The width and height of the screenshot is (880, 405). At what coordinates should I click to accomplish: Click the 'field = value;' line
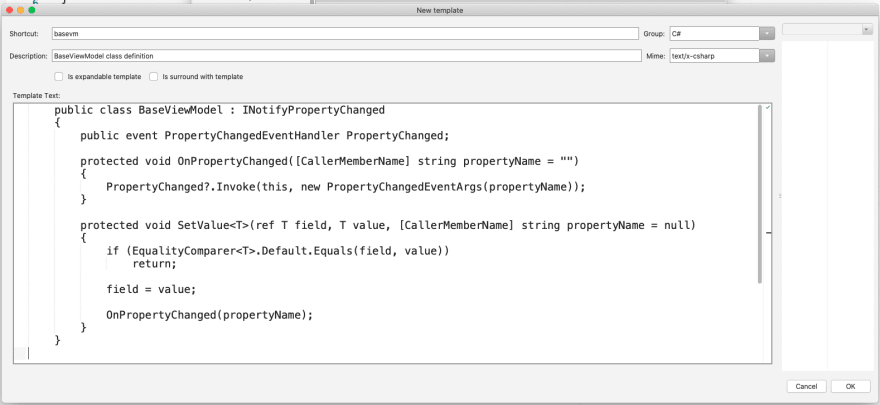click(x=151, y=289)
